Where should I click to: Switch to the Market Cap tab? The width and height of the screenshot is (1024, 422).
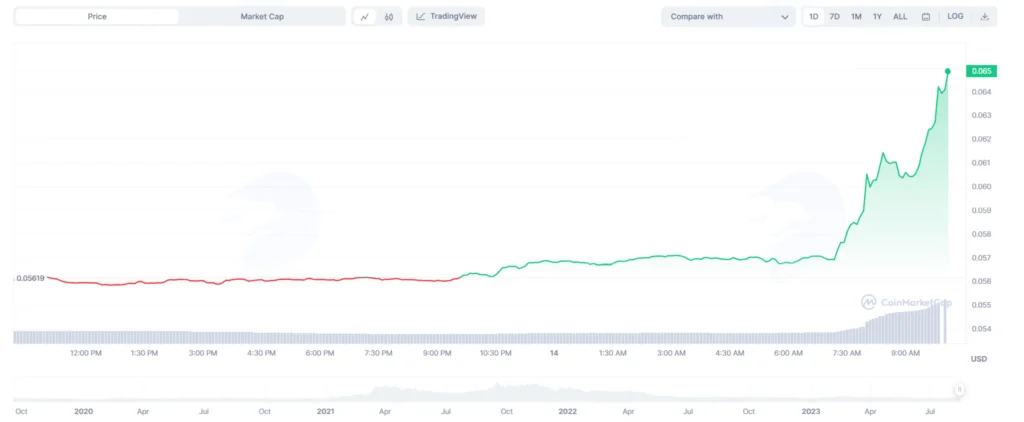click(262, 17)
